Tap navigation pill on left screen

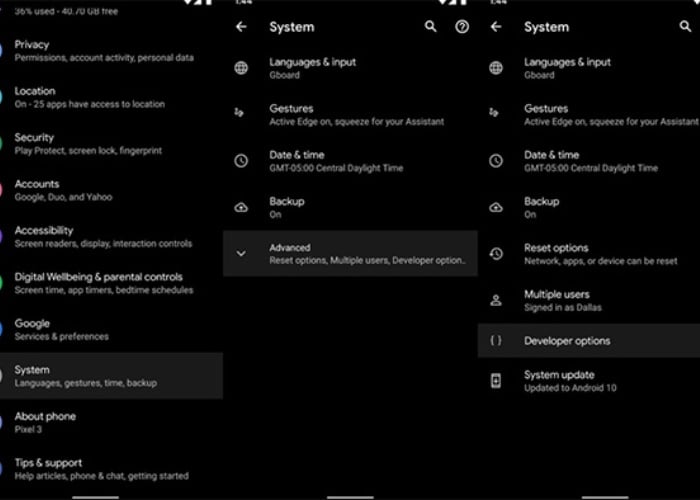[x=96, y=497]
